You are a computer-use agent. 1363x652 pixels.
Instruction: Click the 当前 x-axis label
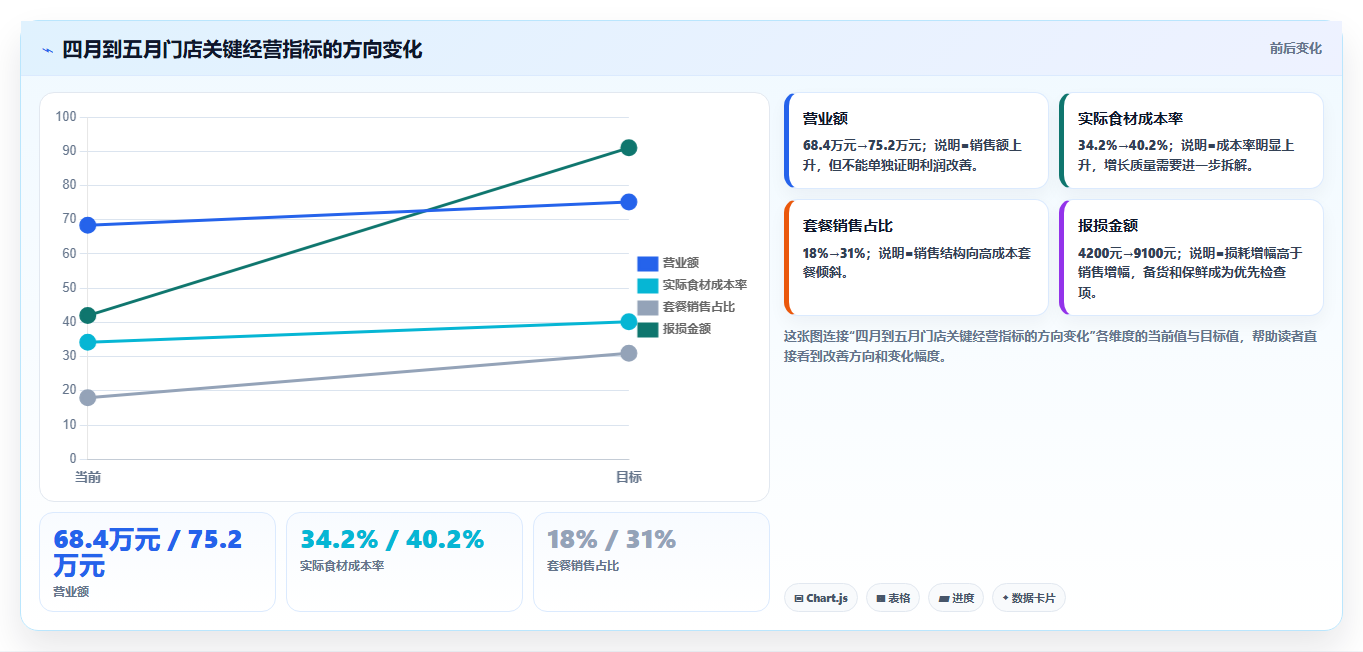[88, 478]
